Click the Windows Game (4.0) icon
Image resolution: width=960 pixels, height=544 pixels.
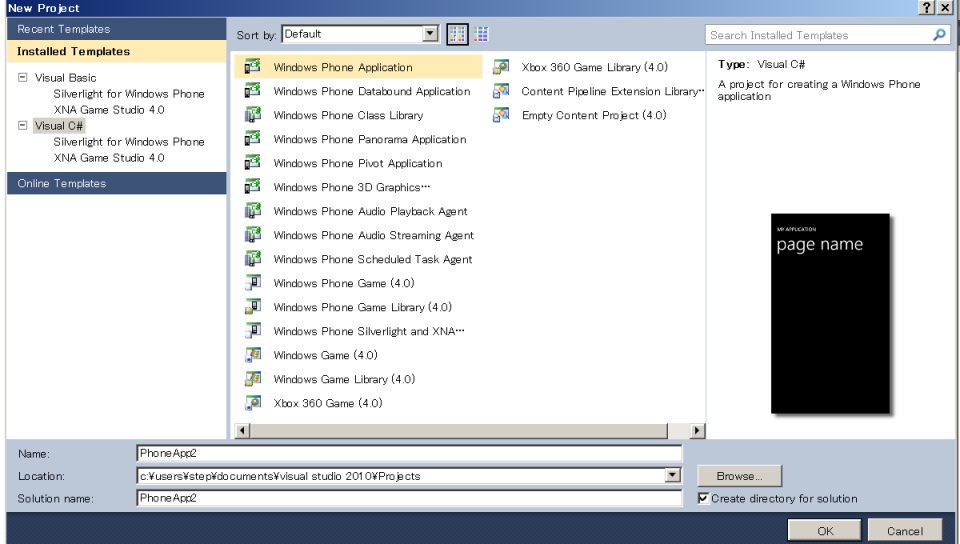point(252,354)
